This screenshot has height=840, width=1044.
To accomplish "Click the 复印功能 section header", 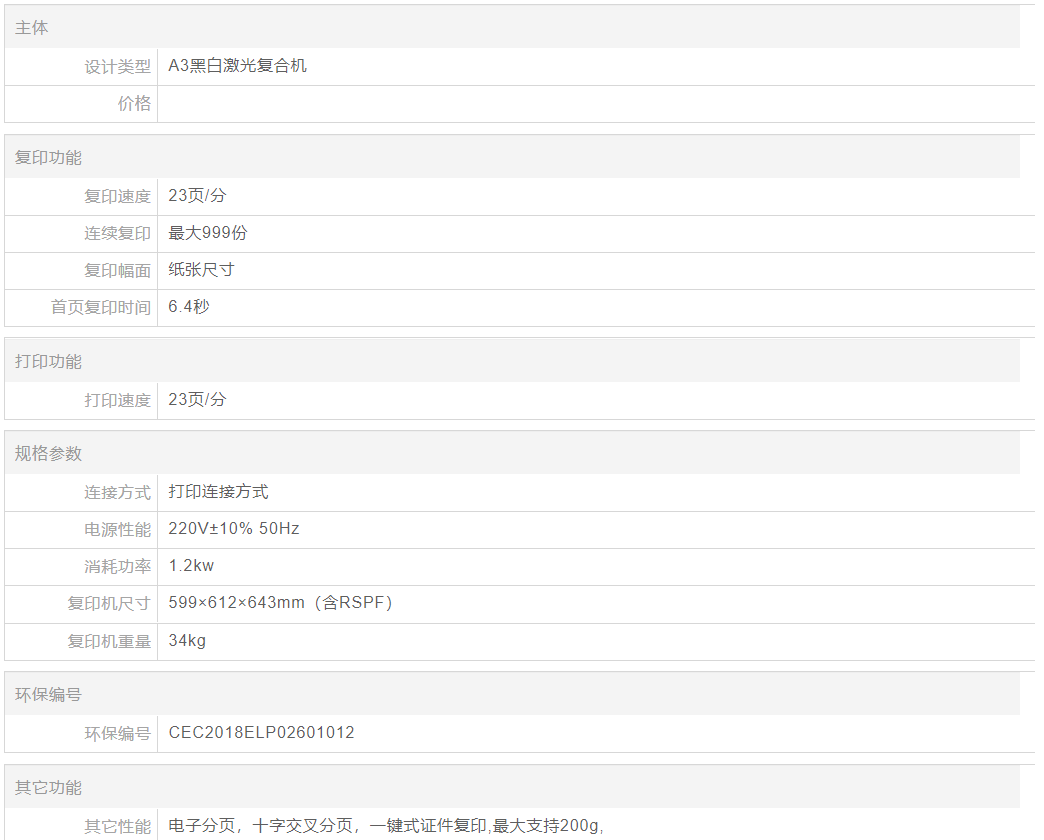I will (x=48, y=158).
